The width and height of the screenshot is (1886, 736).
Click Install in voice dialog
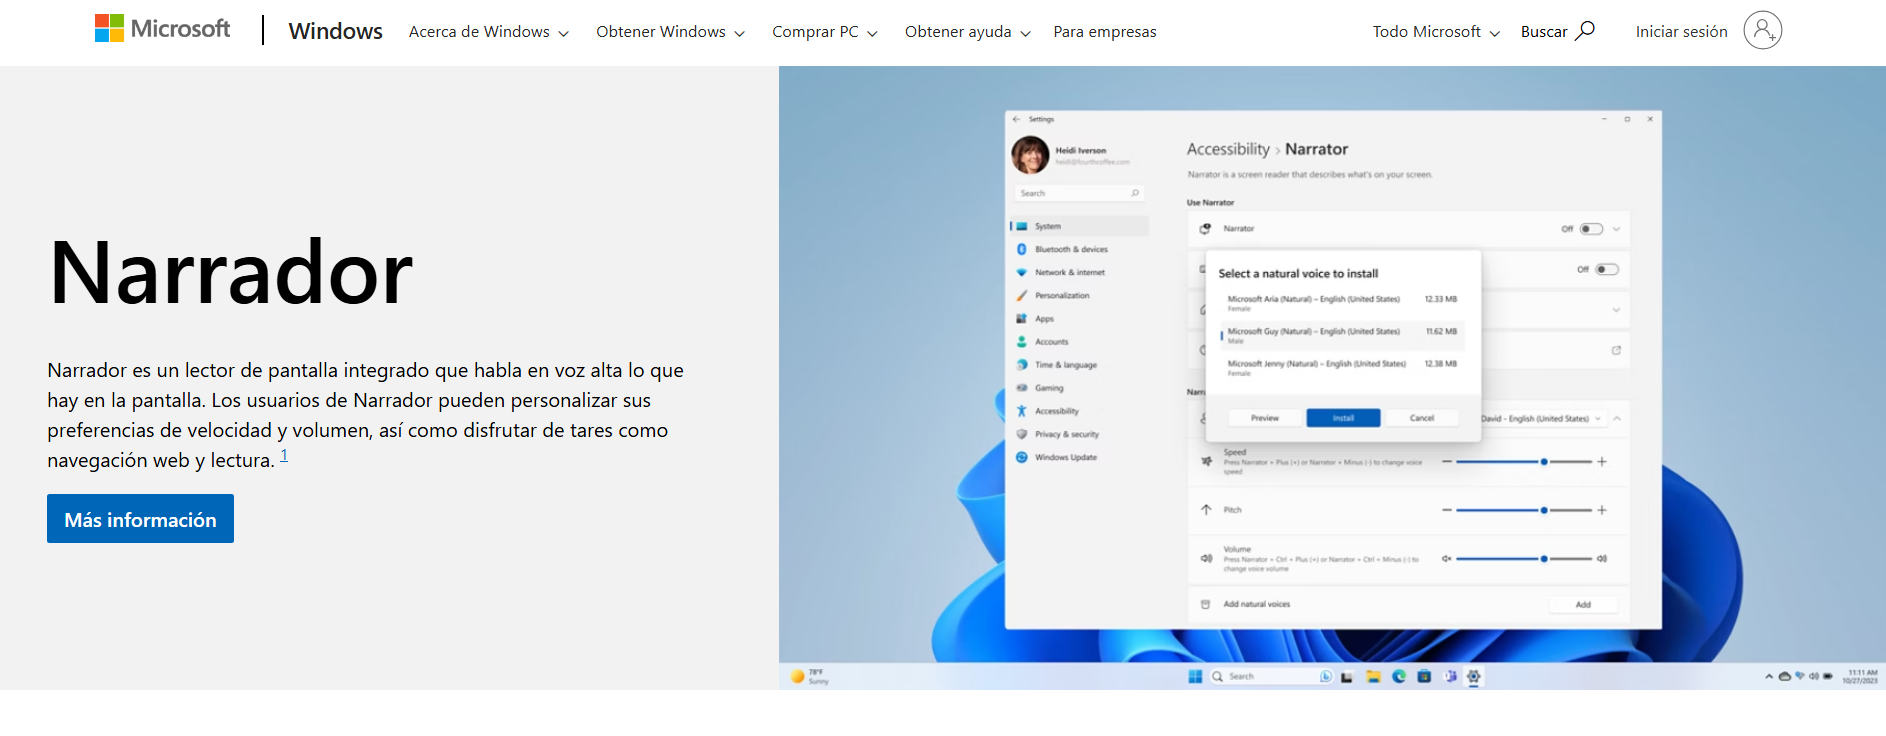pos(1343,418)
